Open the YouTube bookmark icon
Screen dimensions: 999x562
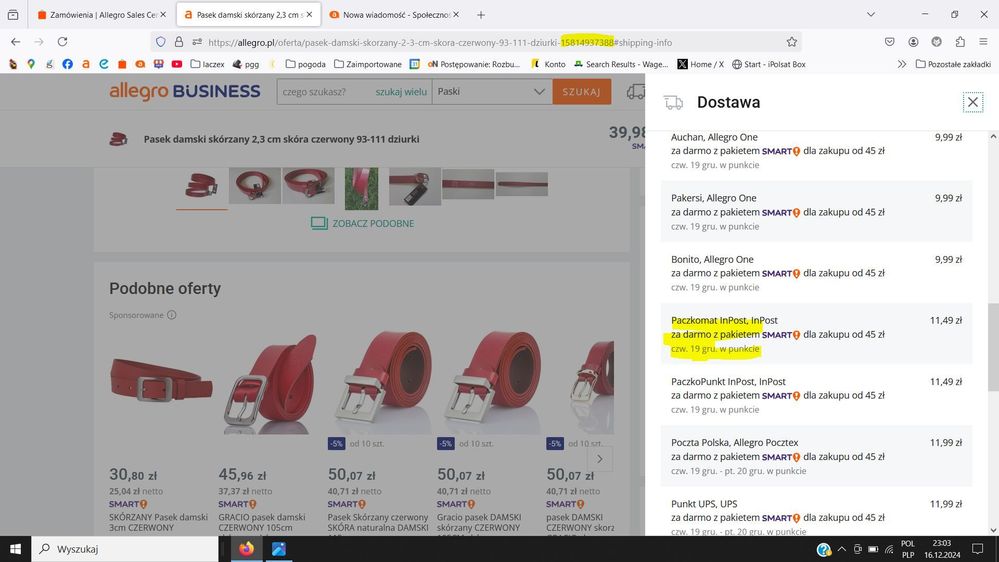click(176, 64)
